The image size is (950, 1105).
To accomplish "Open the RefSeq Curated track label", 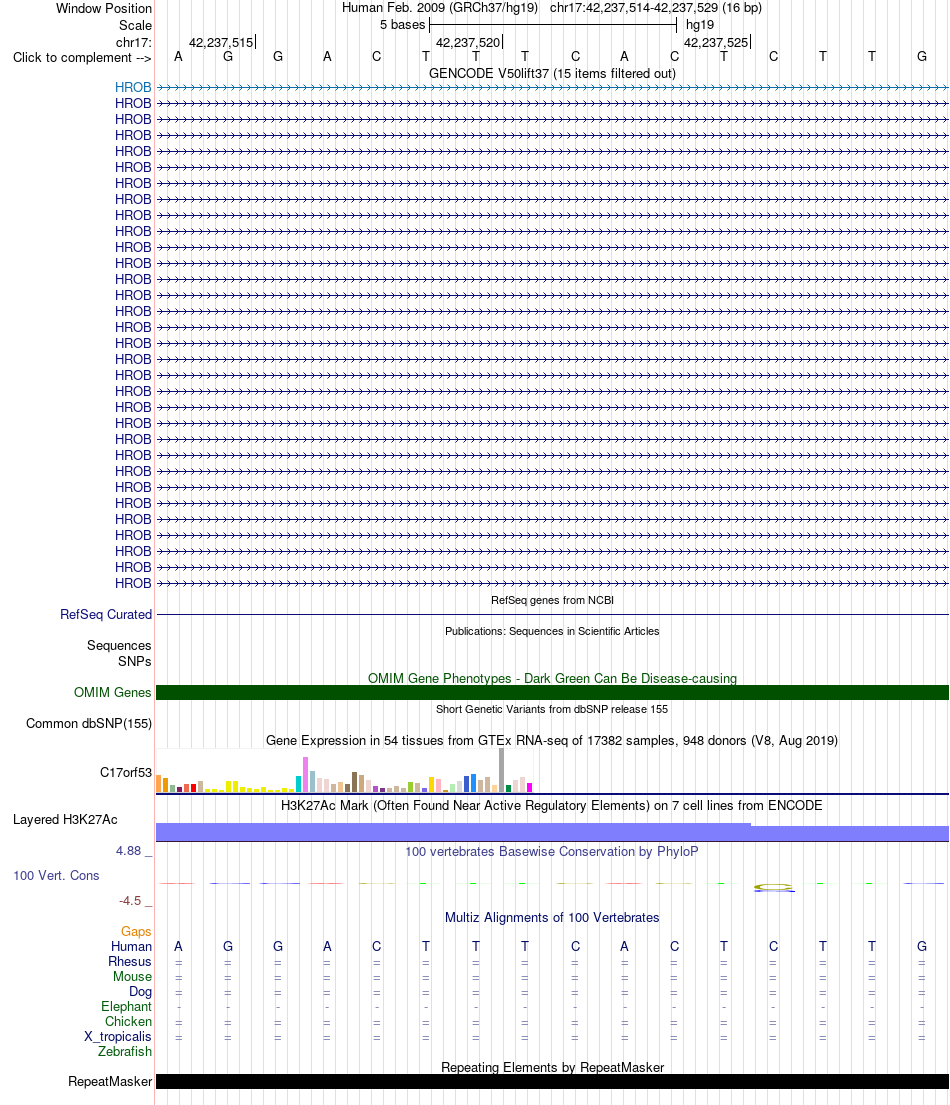I will coord(106,615).
